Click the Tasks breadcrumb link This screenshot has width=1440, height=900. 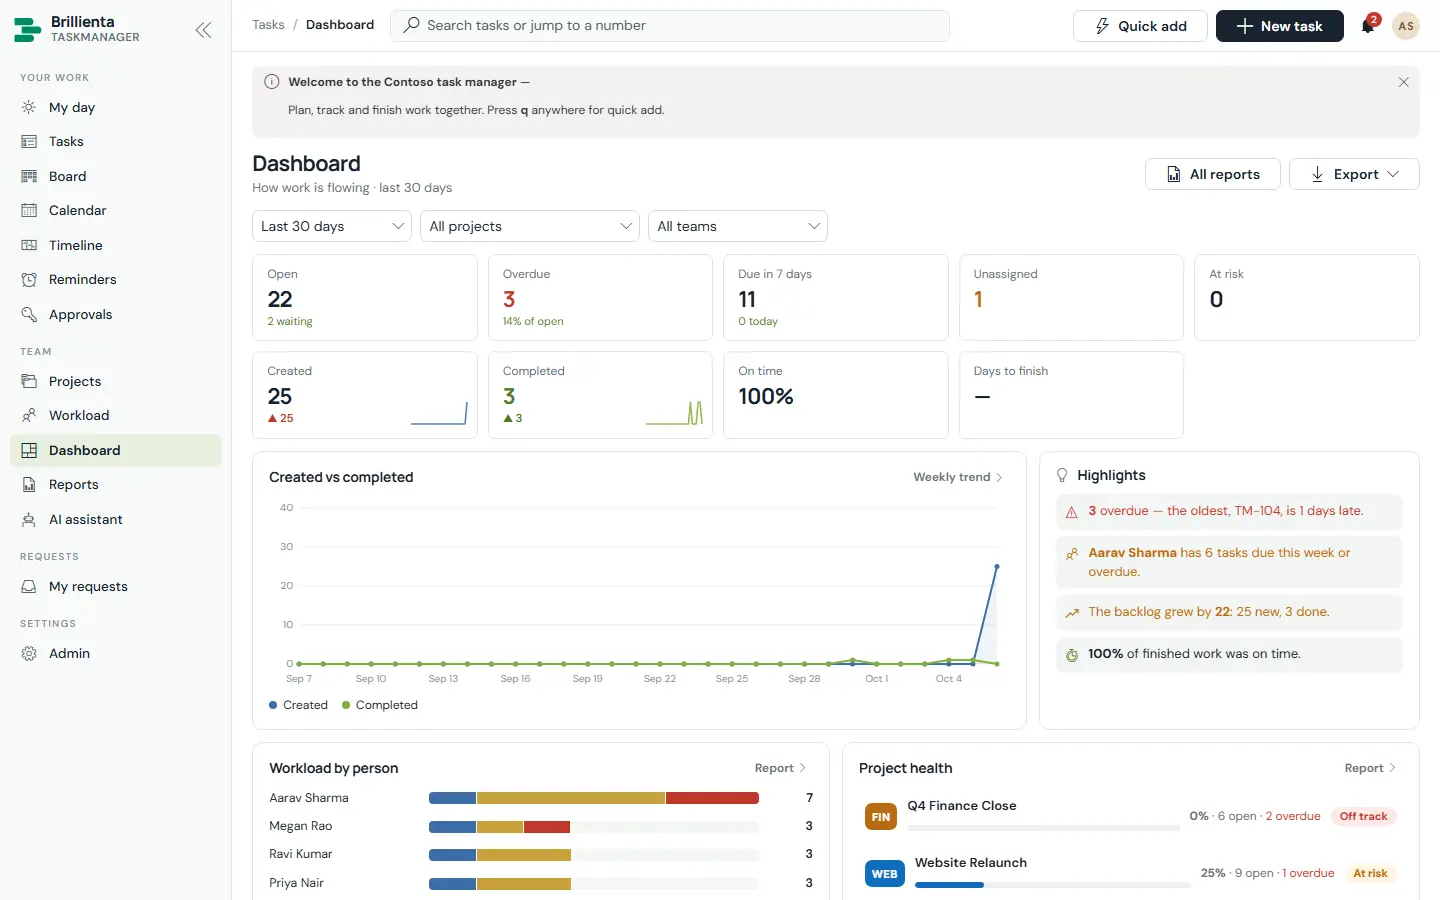pyautogui.click(x=268, y=25)
